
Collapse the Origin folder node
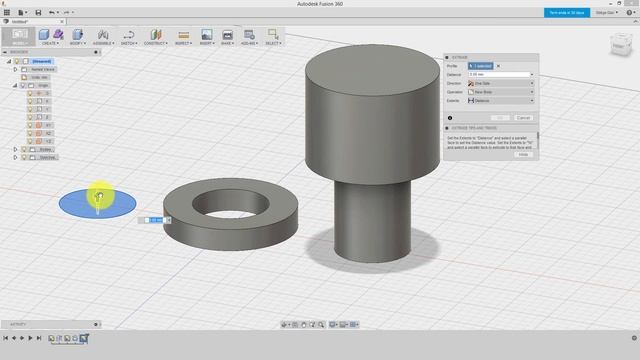(x=15, y=85)
